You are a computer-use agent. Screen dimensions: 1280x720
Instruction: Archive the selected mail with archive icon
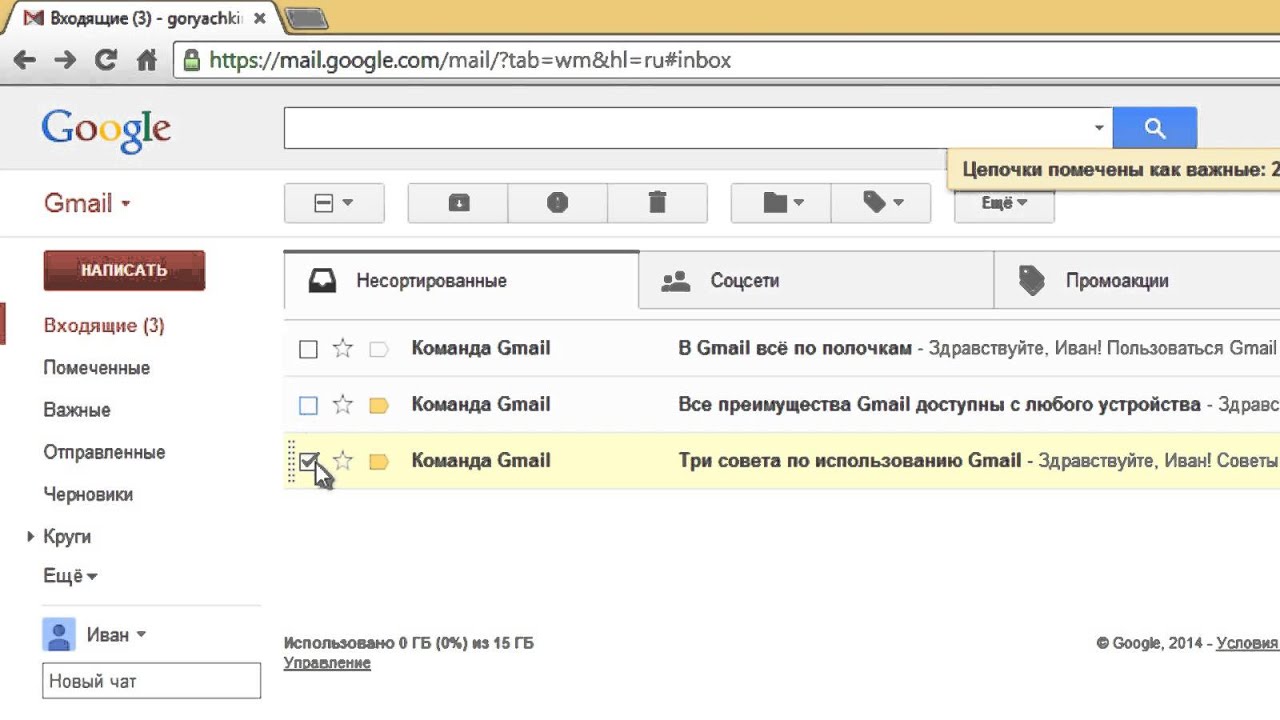pyautogui.click(x=458, y=203)
